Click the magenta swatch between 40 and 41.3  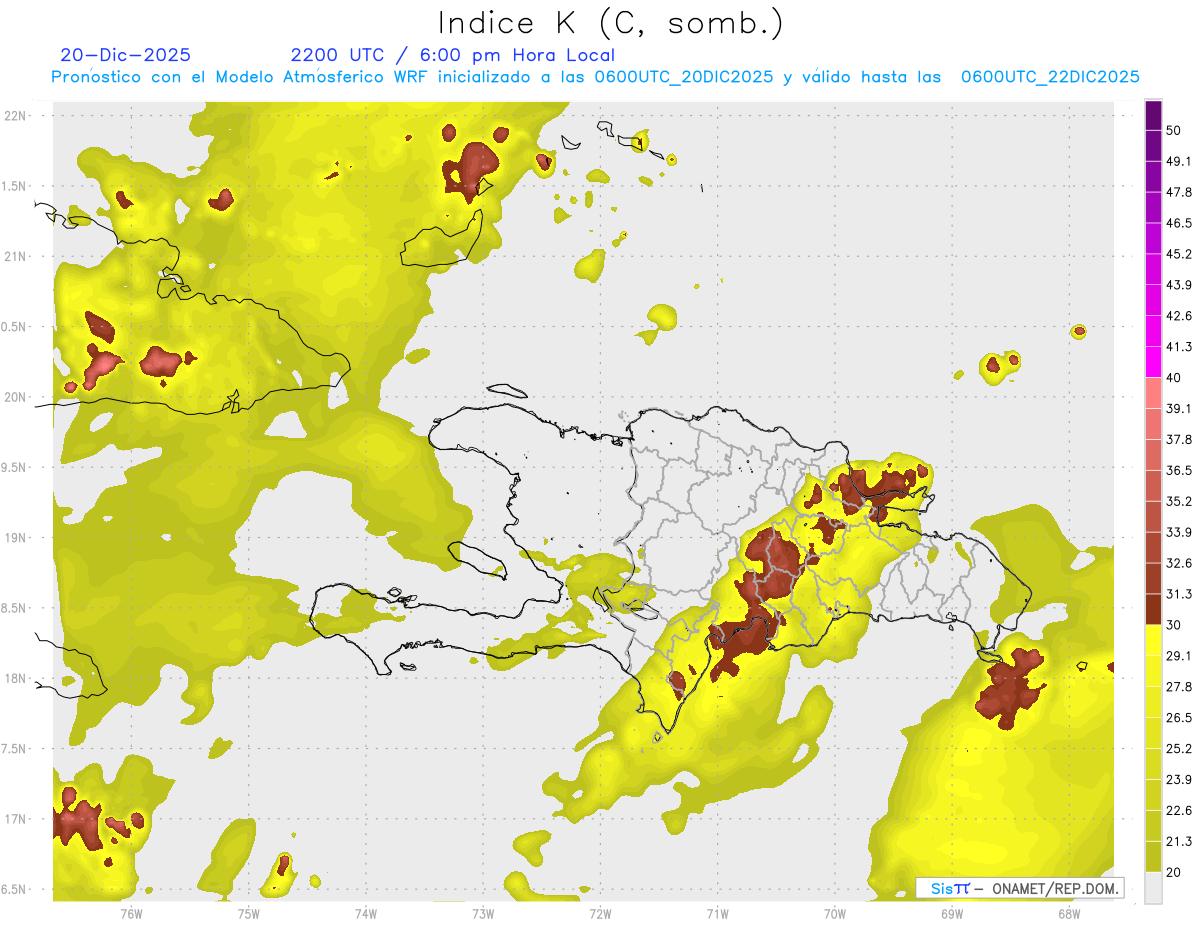1154,362
